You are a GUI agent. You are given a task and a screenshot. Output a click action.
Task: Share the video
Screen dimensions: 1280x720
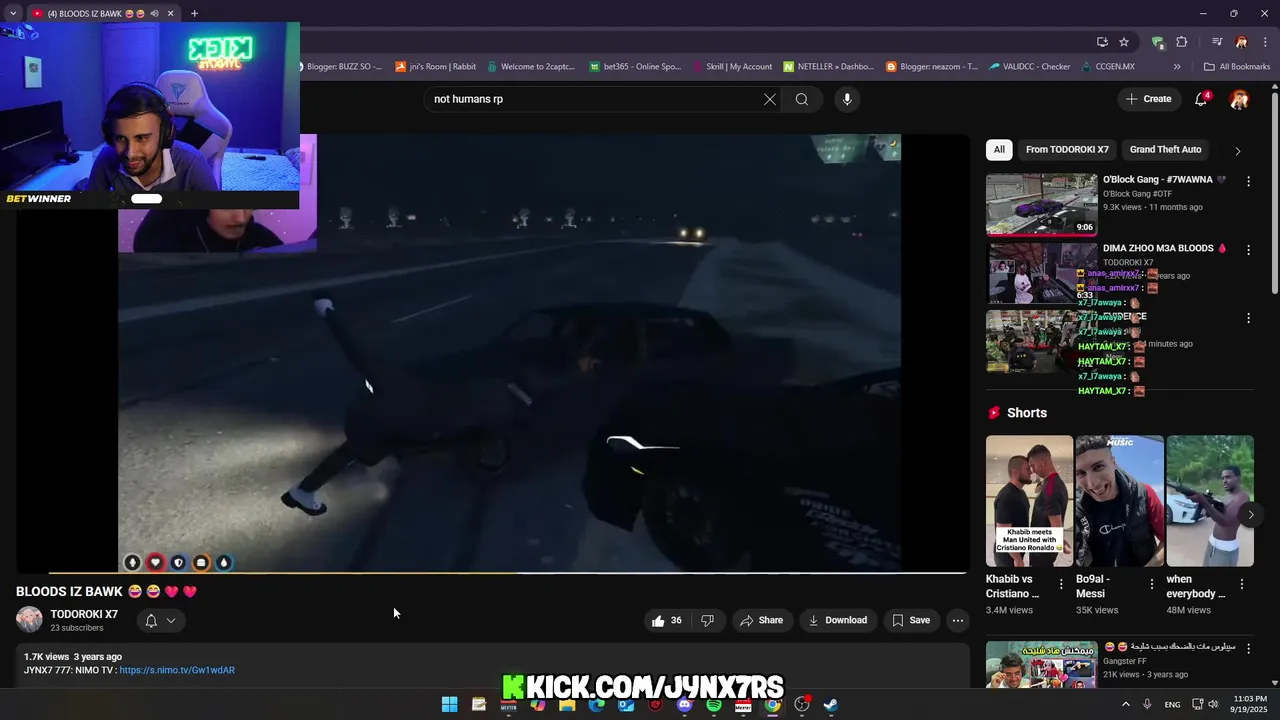point(761,620)
